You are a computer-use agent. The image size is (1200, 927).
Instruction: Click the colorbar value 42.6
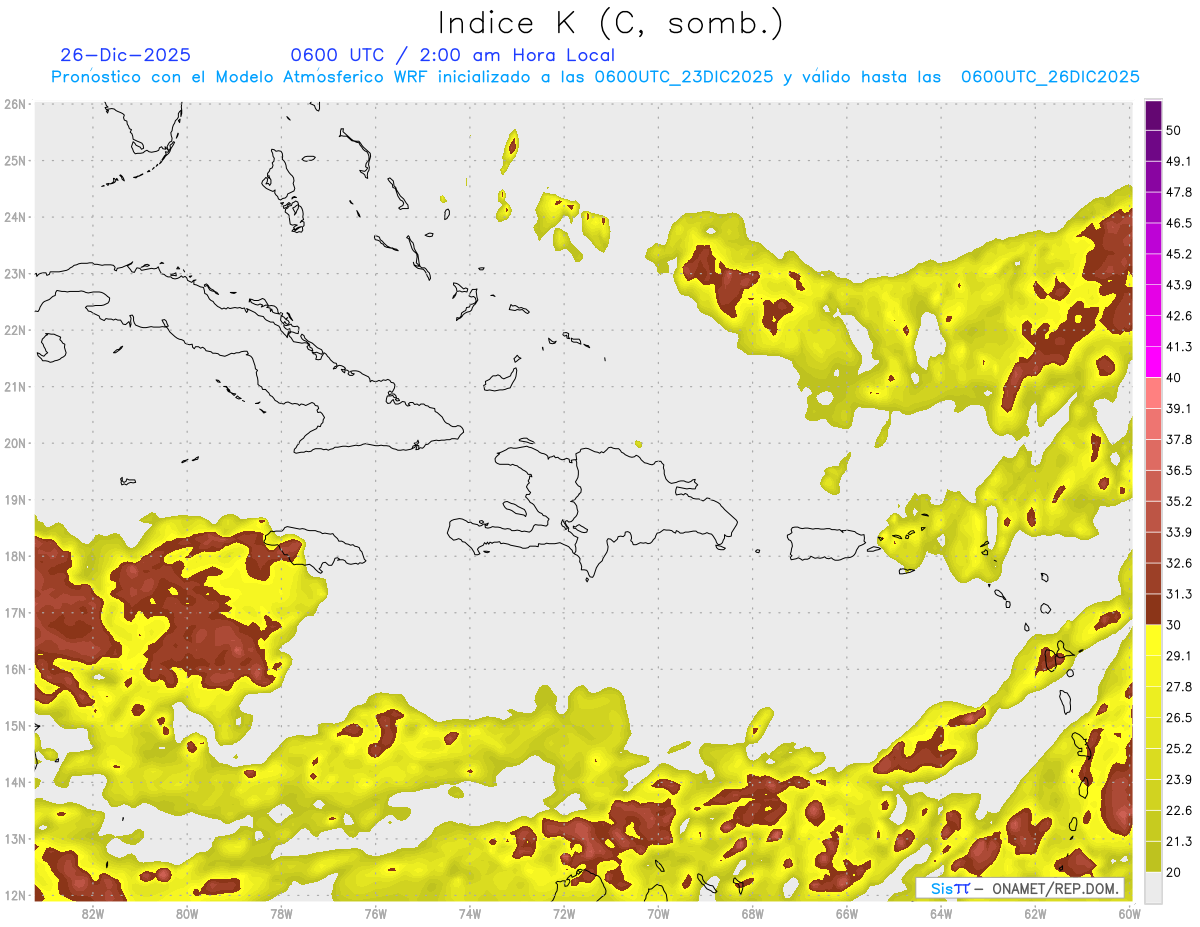click(1179, 316)
